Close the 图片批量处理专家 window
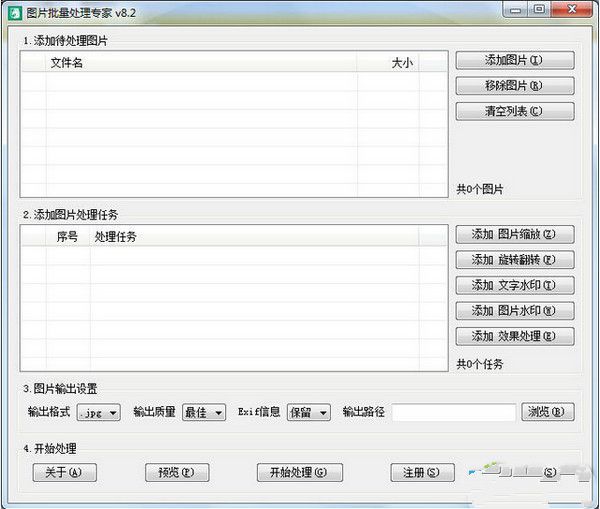The height and width of the screenshot is (509, 600). [x=572, y=10]
